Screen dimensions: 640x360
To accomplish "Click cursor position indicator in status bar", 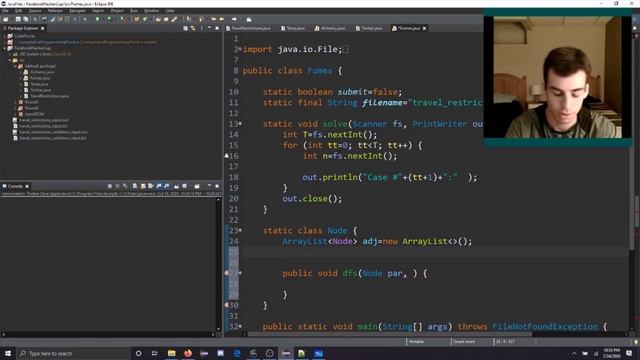I will coord(505,341).
